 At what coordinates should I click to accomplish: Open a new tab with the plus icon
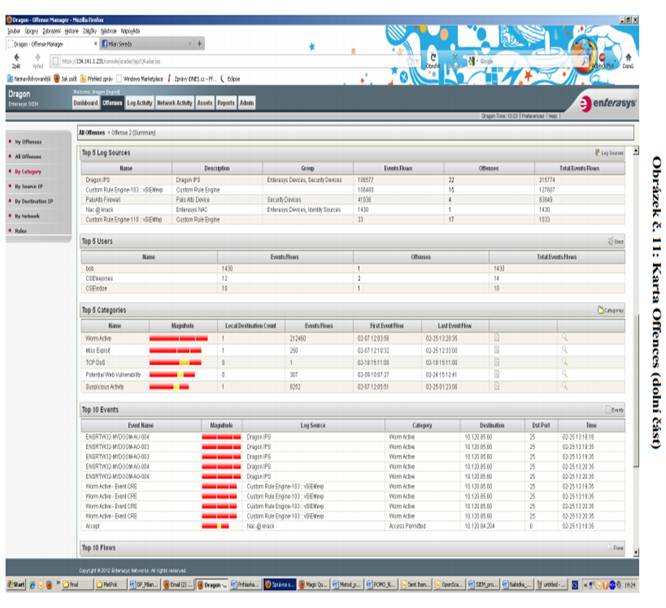click(x=199, y=43)
